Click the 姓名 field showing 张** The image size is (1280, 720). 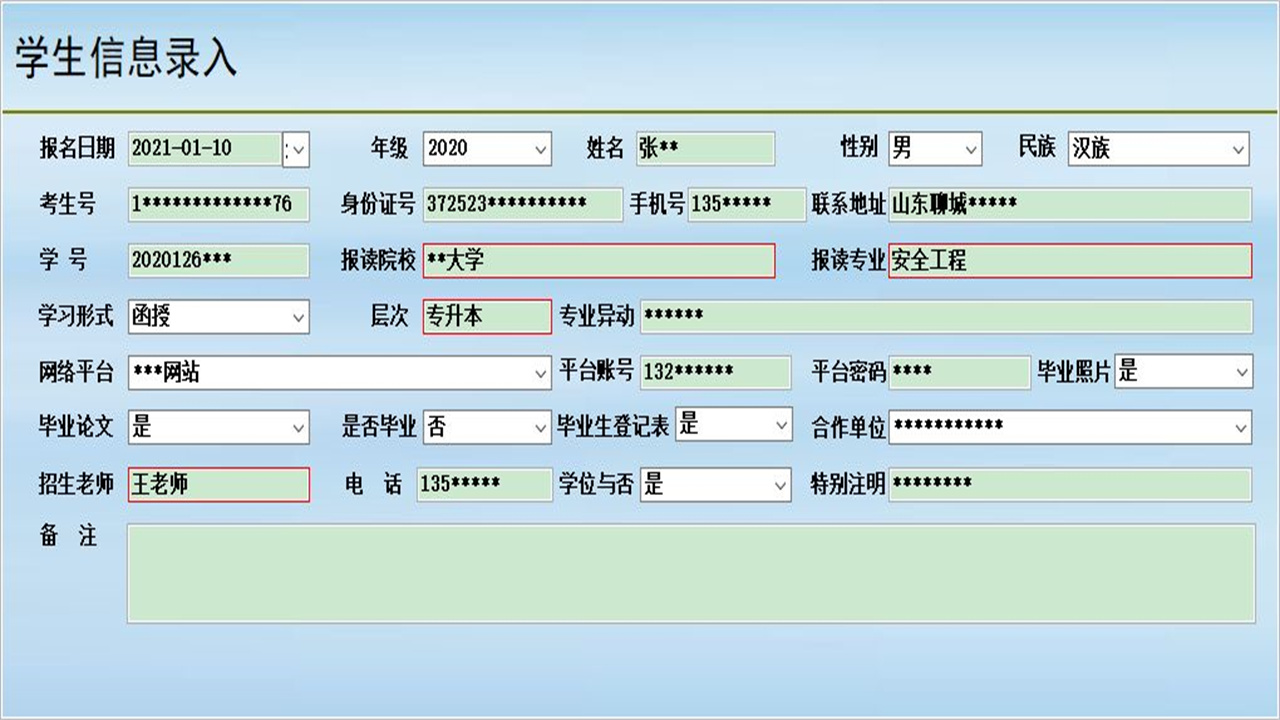click(705, 148)
